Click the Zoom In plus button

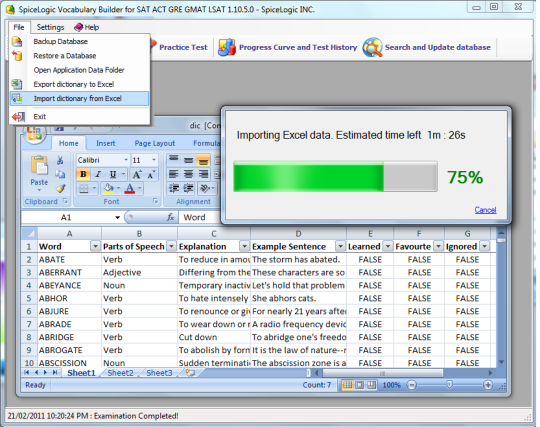(488, 385)
